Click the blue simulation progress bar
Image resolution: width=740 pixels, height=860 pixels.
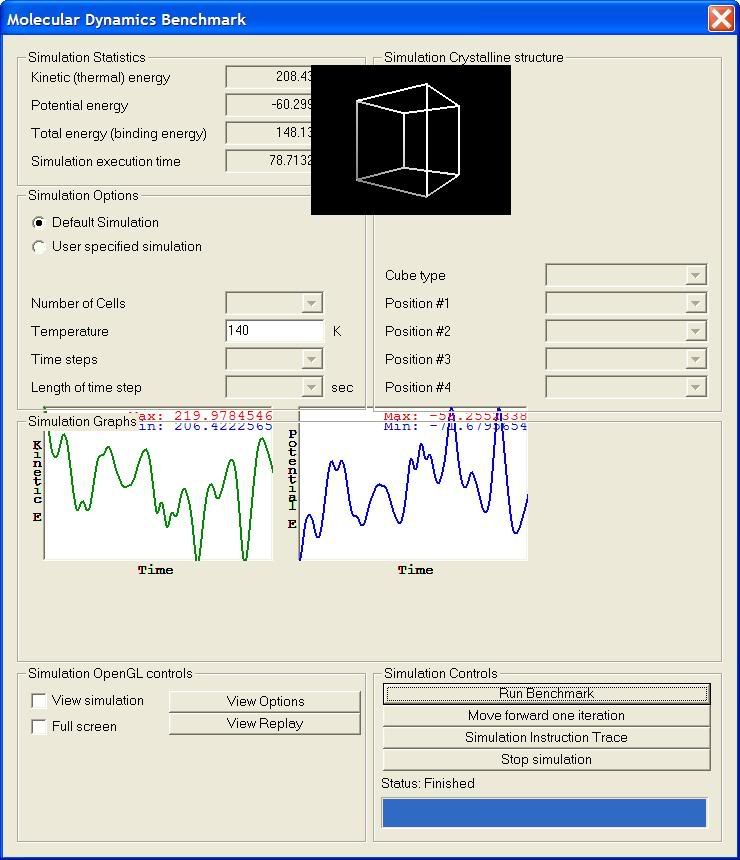pyautogui.click(x=544, y=812)
